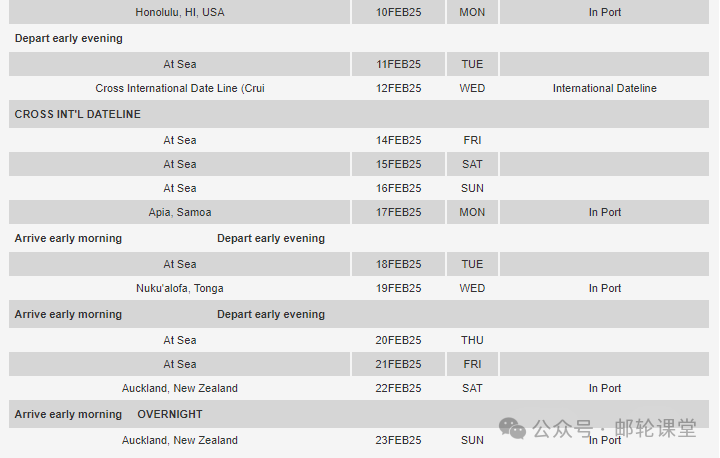Select the At Sea row for 21FEB25
Viewport: 720px width, 458px height.
click(180, 364)
